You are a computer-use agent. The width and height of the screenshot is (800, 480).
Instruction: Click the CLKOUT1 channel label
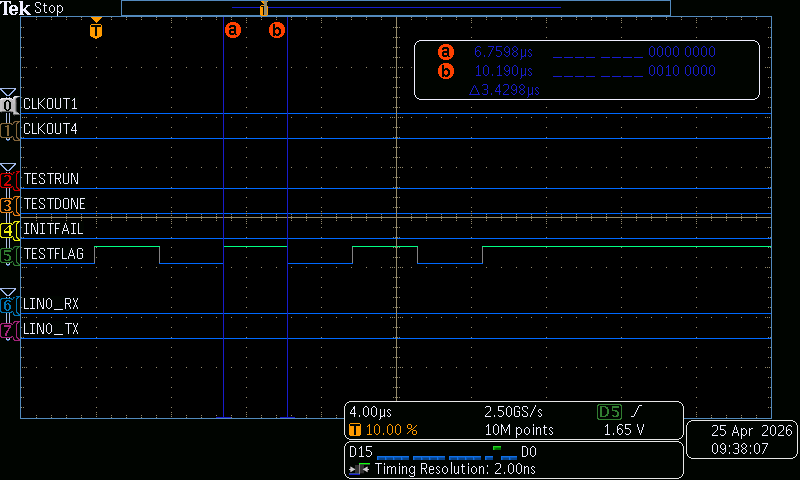(x=50, y=104)
